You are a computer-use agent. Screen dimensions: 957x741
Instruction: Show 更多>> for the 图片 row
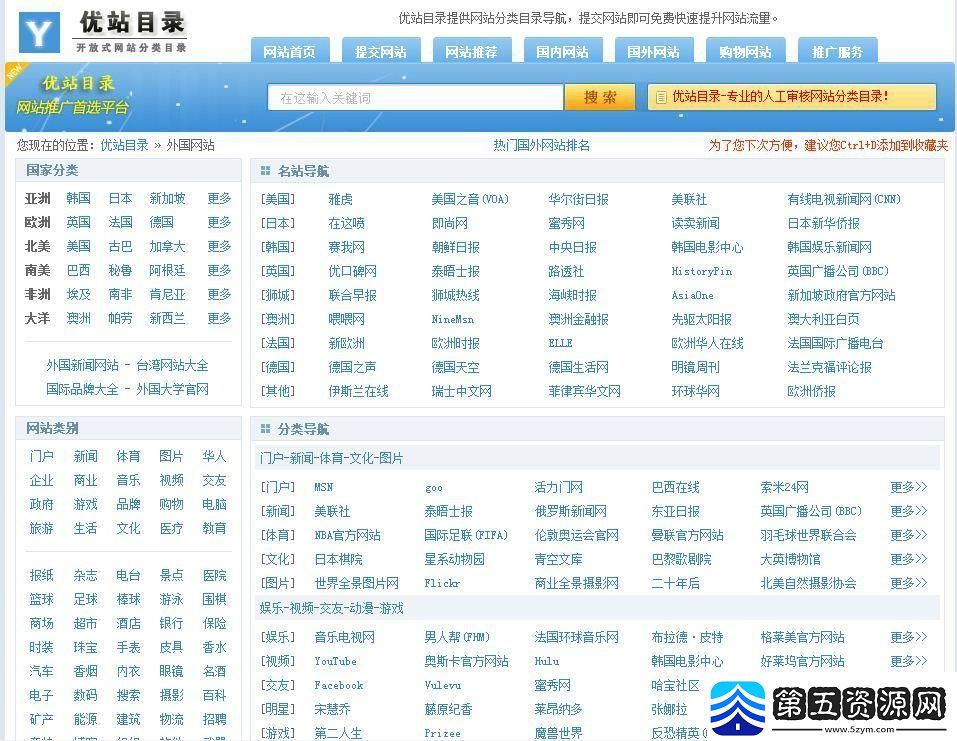908,583
